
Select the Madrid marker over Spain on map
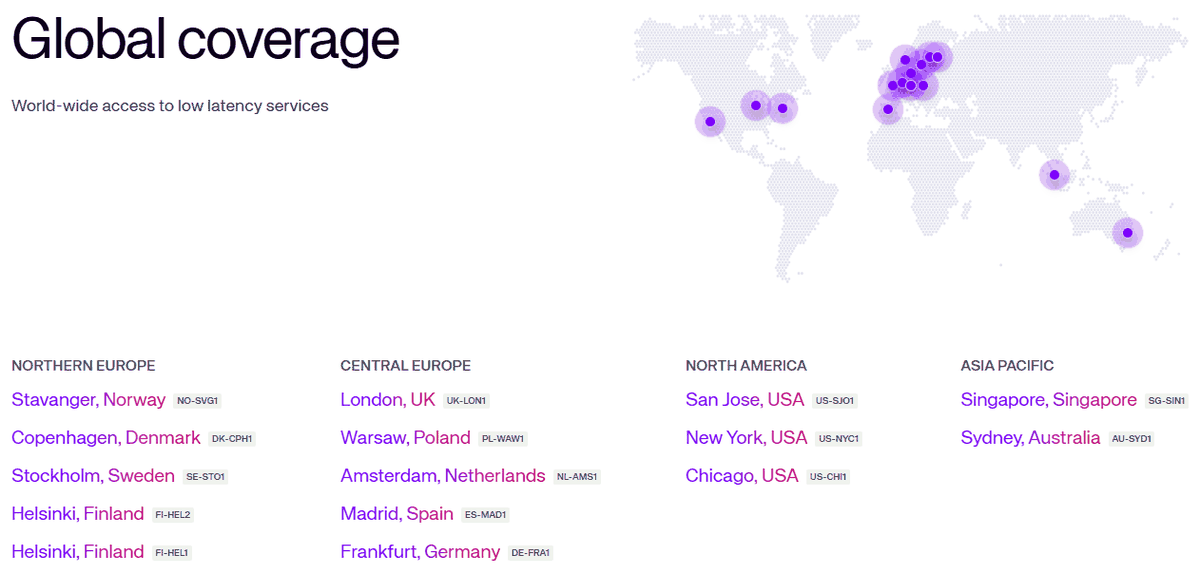point(887,109)
